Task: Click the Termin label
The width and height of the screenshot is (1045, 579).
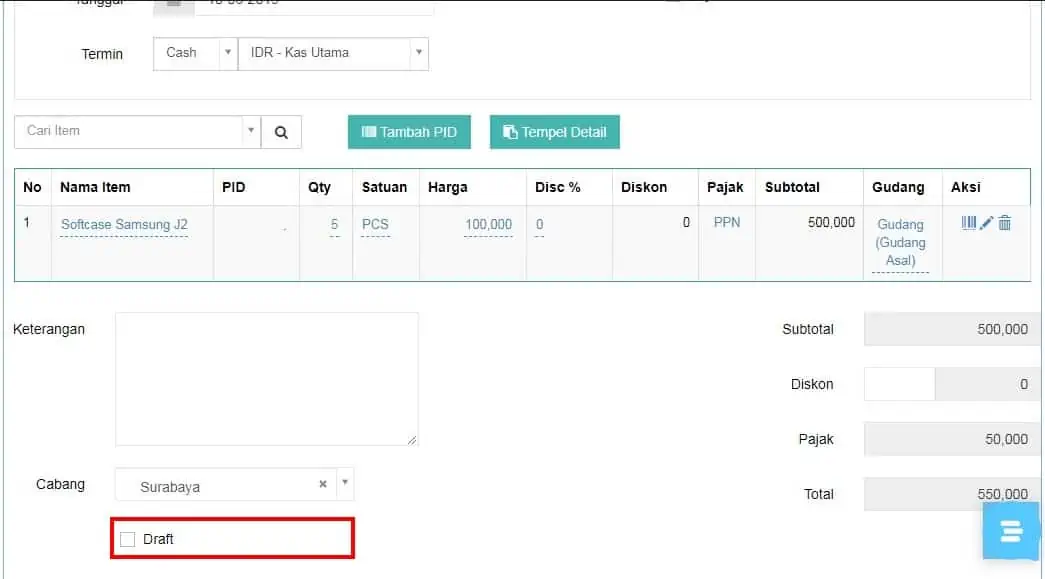Action: tap(102, 54)
